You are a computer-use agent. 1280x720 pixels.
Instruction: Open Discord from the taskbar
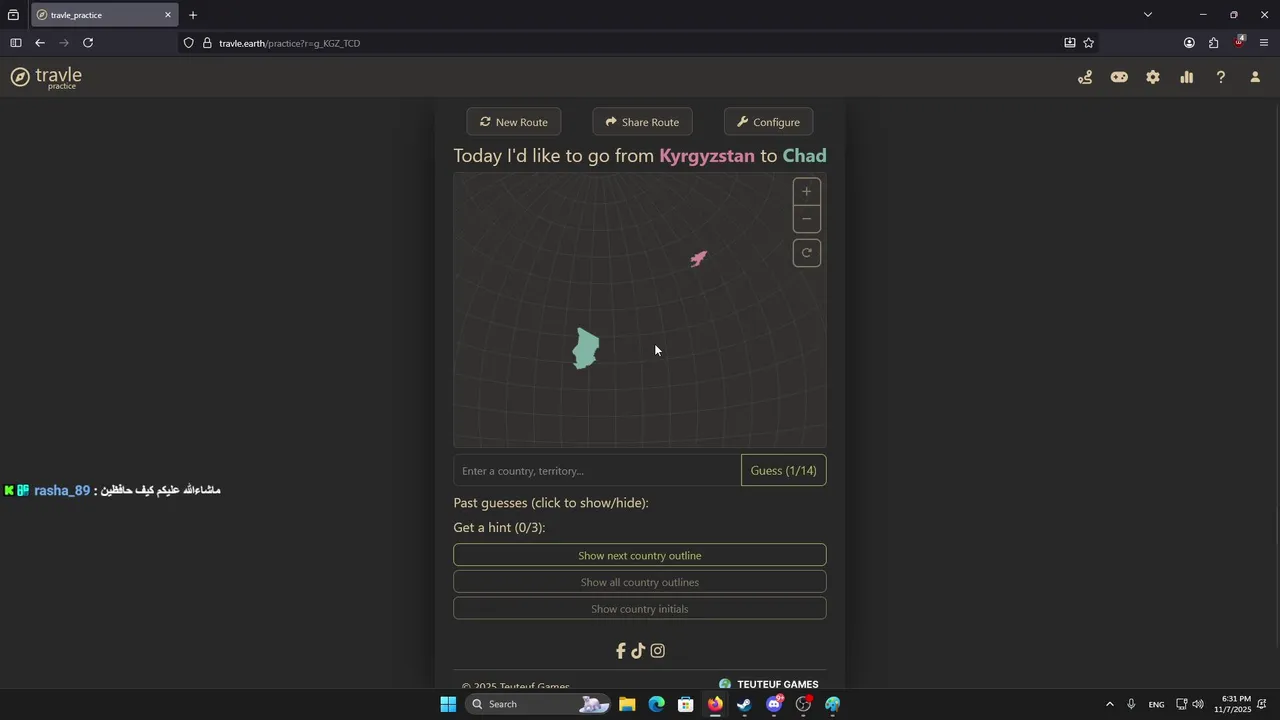774,704
